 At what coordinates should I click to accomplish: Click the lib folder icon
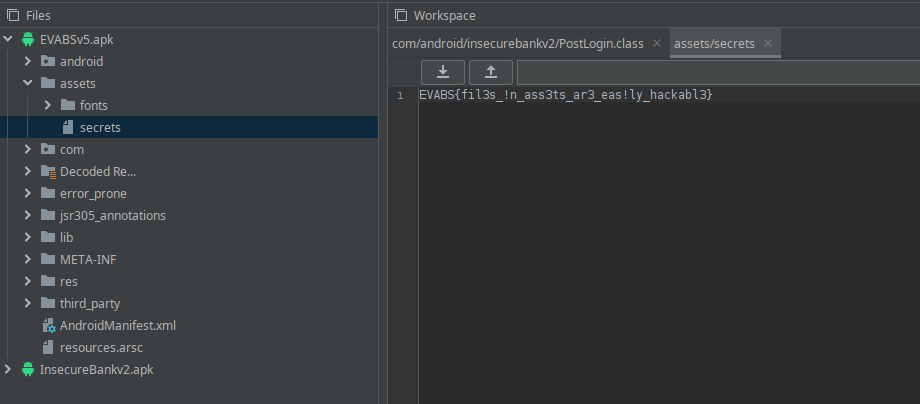click(x=48, y=237)
